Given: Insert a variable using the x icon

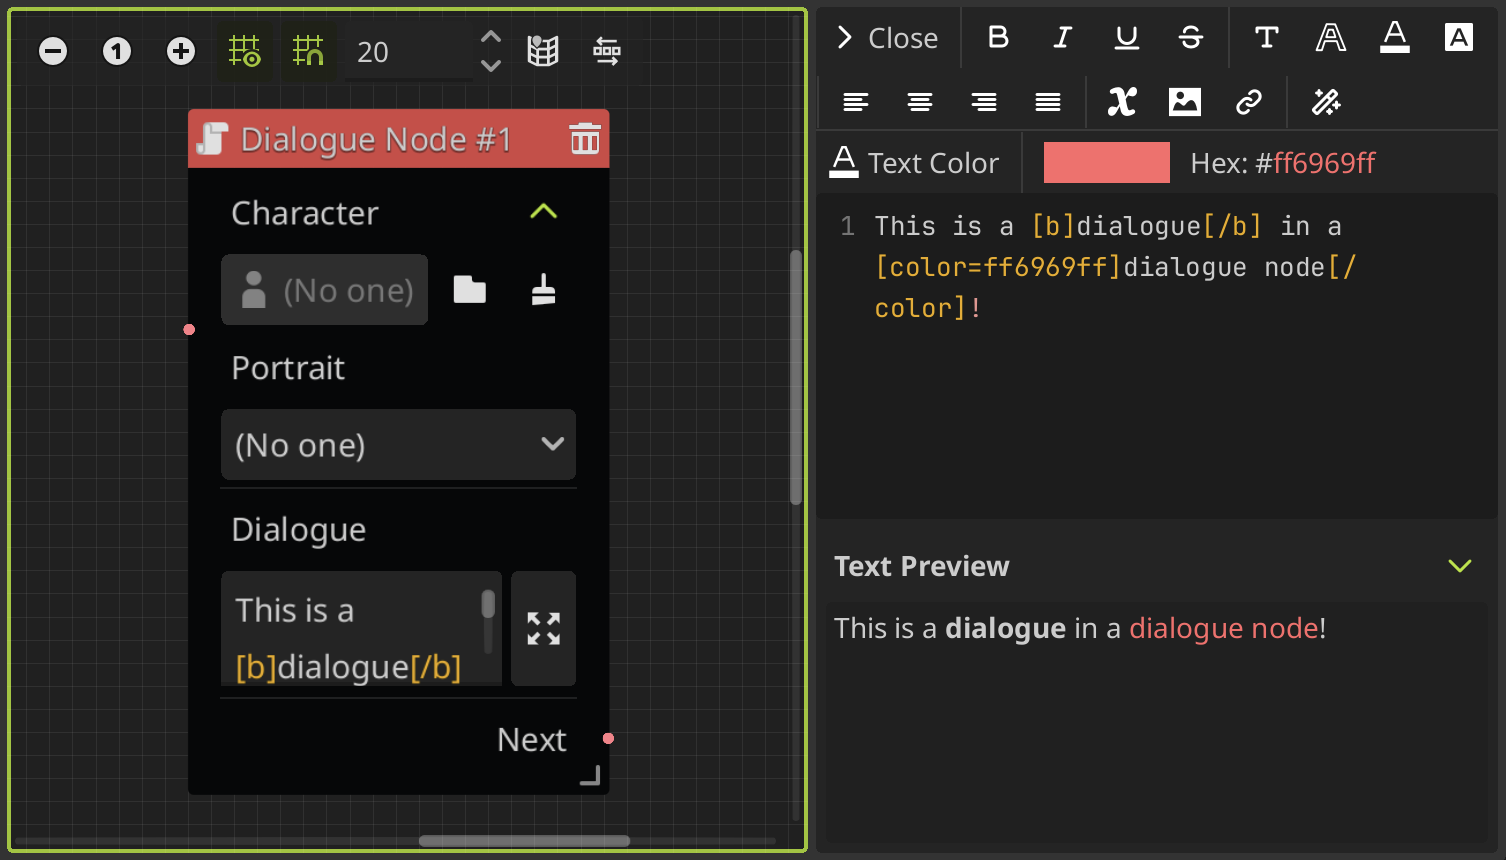Looking at the screenshot, I should click(1121, 102).
